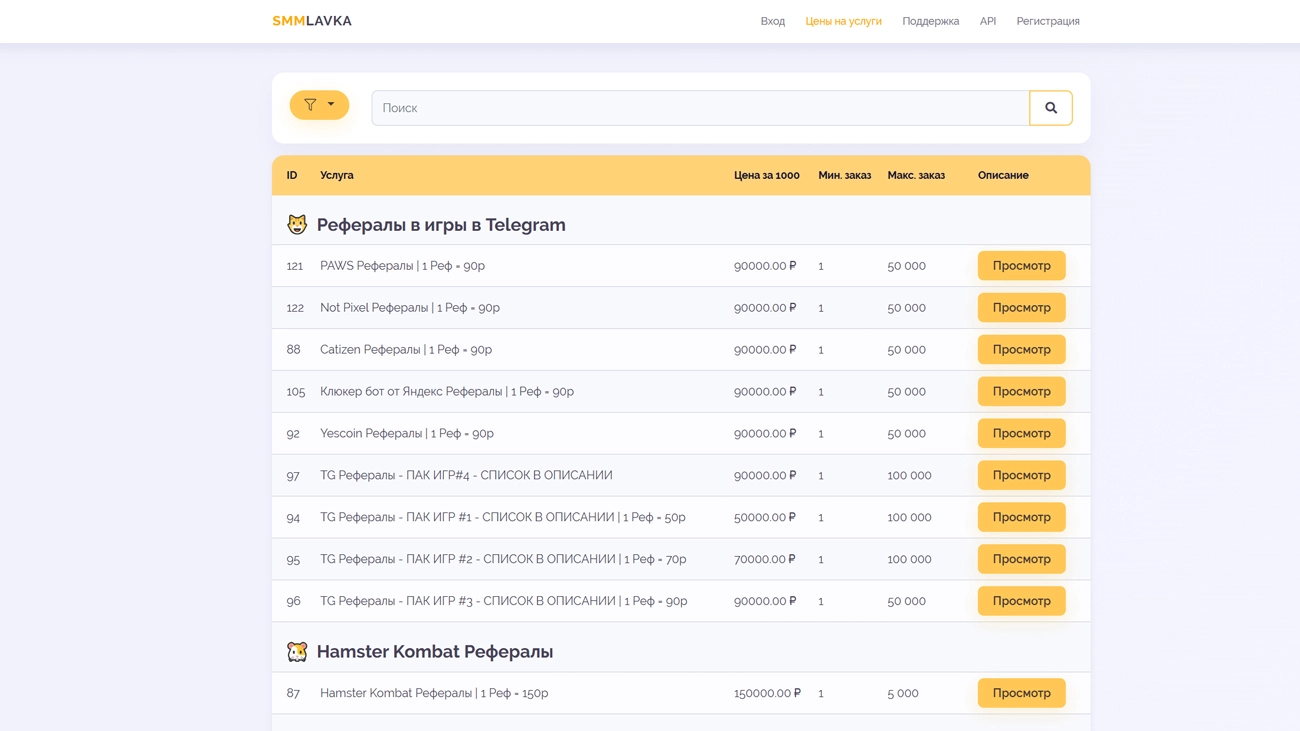Click Просмотр for Yescoin Рефералы
The height and width of the screenshot is (731, 1300).
click(x=1021, y=434)
